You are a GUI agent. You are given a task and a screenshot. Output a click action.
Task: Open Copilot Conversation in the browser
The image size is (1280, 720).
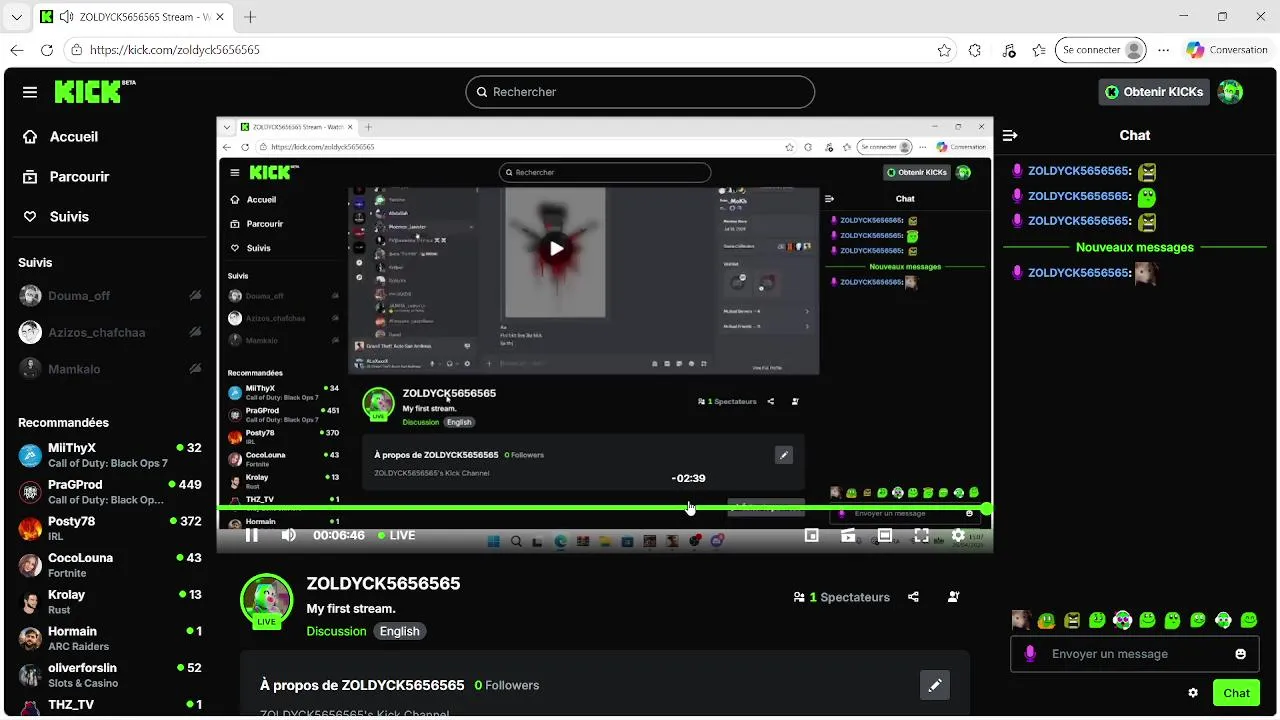[1227, 50]
